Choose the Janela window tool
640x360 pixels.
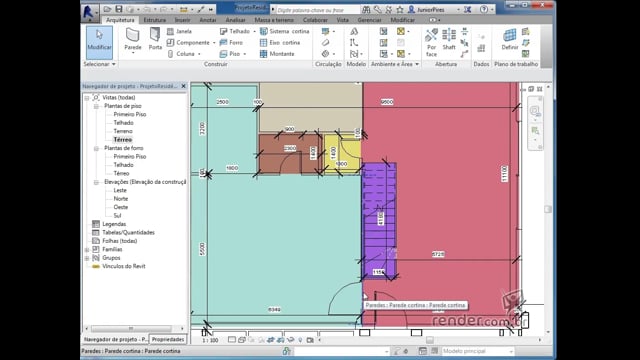[179, 31]
